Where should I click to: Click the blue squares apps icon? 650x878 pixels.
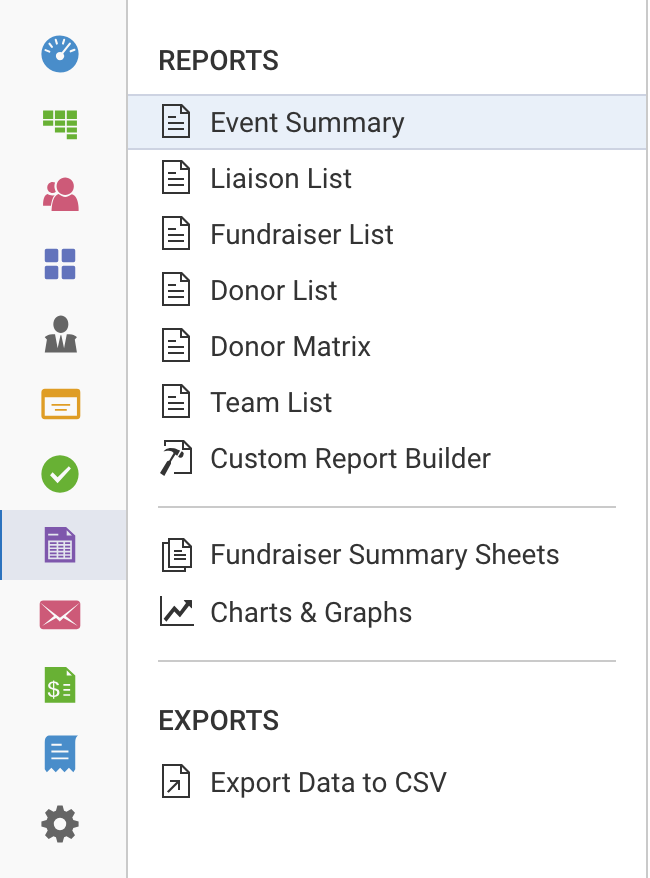(60, 264)
